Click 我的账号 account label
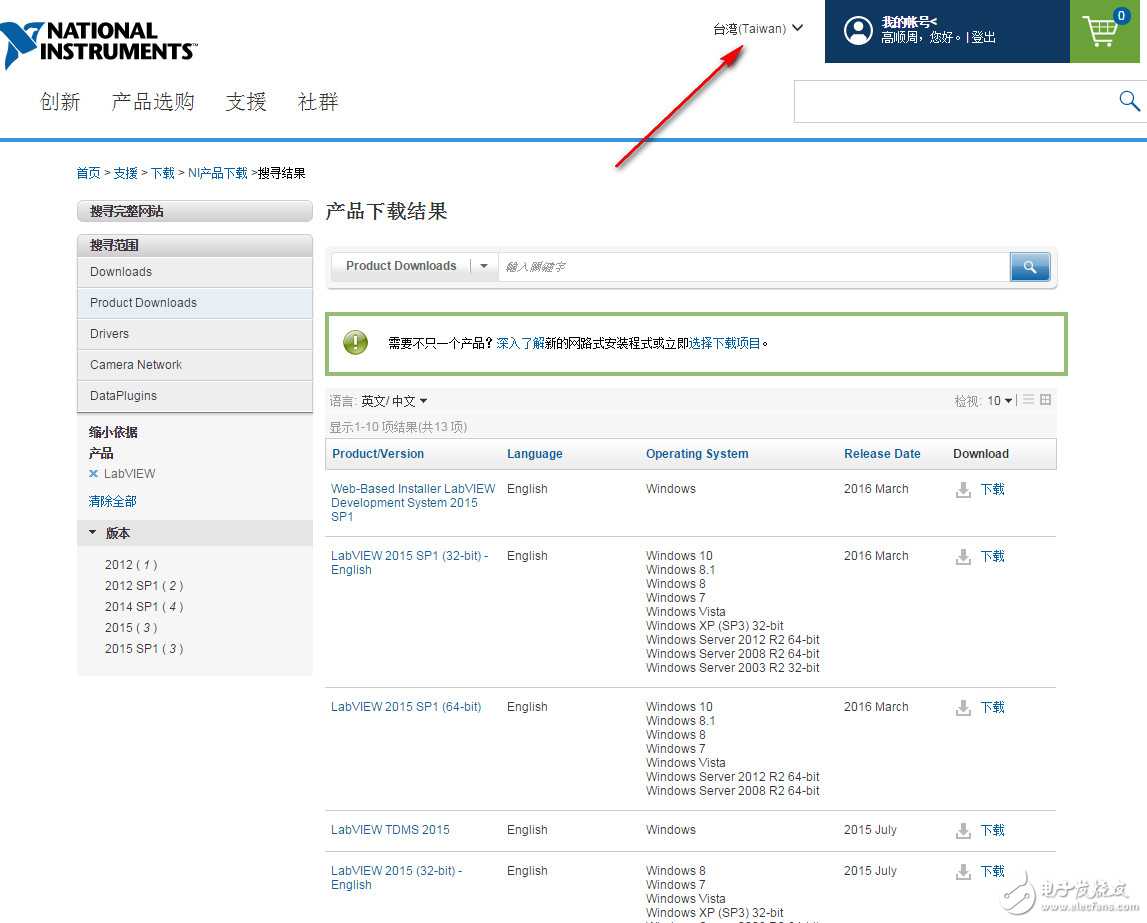1147x923 pixels. [909, 22]
